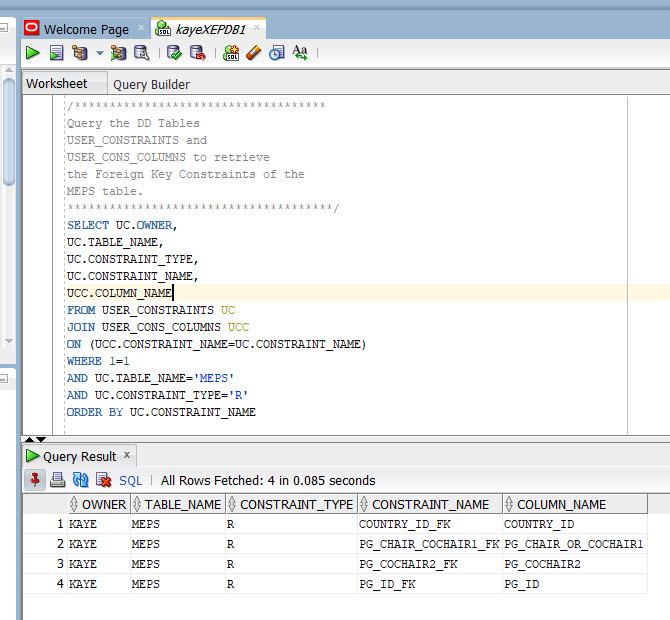Select PG_CHAIR_OR_COCHAIR1 cell

(x=575, y=544)
